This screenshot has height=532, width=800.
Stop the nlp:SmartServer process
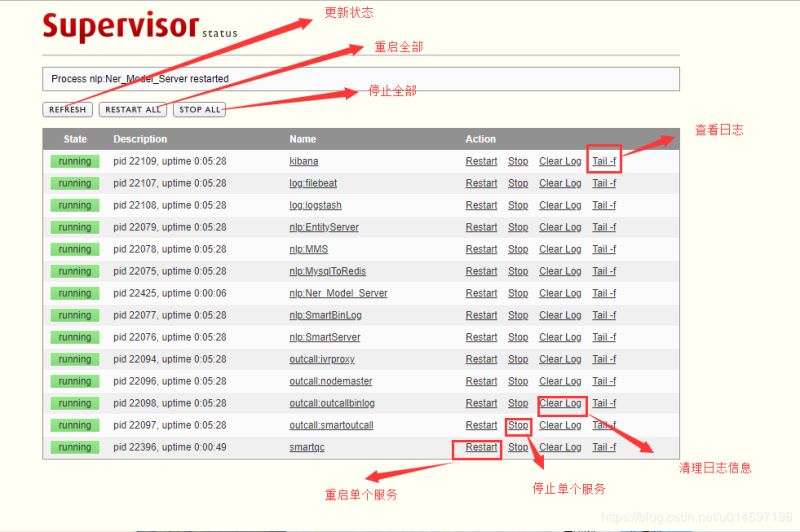click(518, 337)
